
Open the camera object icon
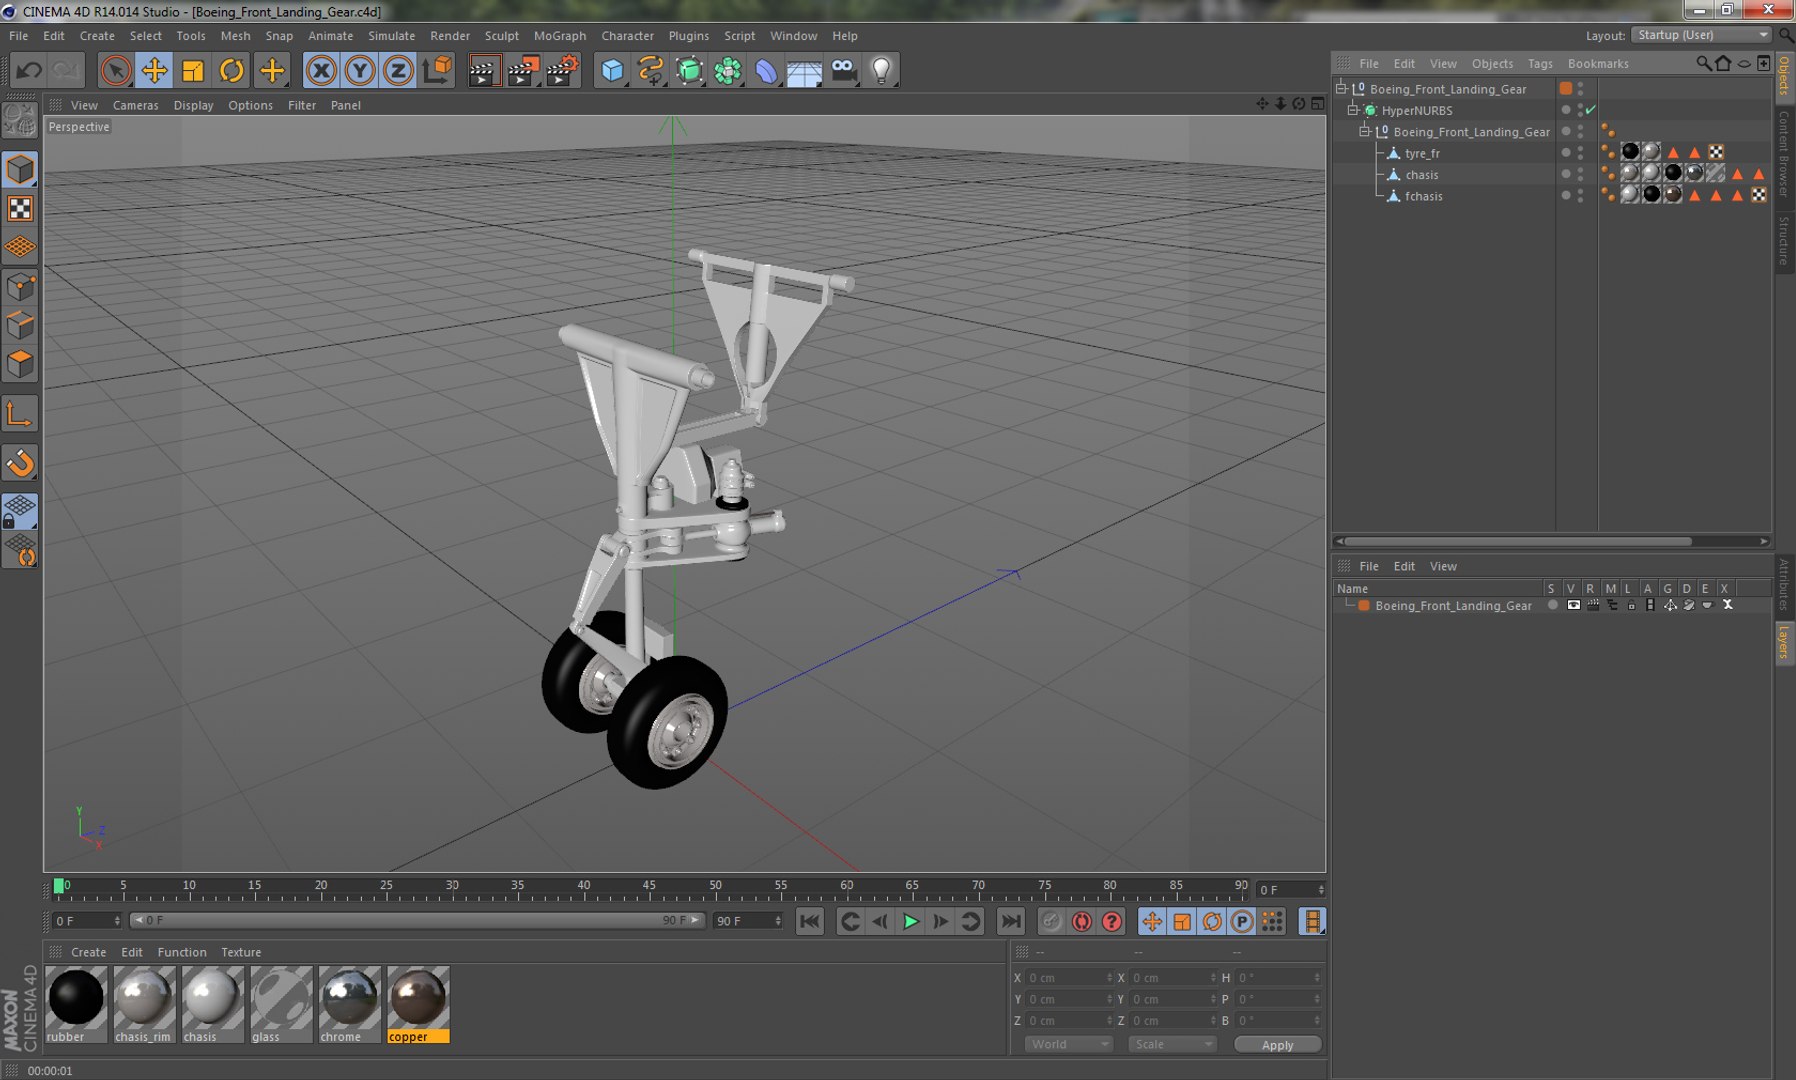tap(844, 70)
